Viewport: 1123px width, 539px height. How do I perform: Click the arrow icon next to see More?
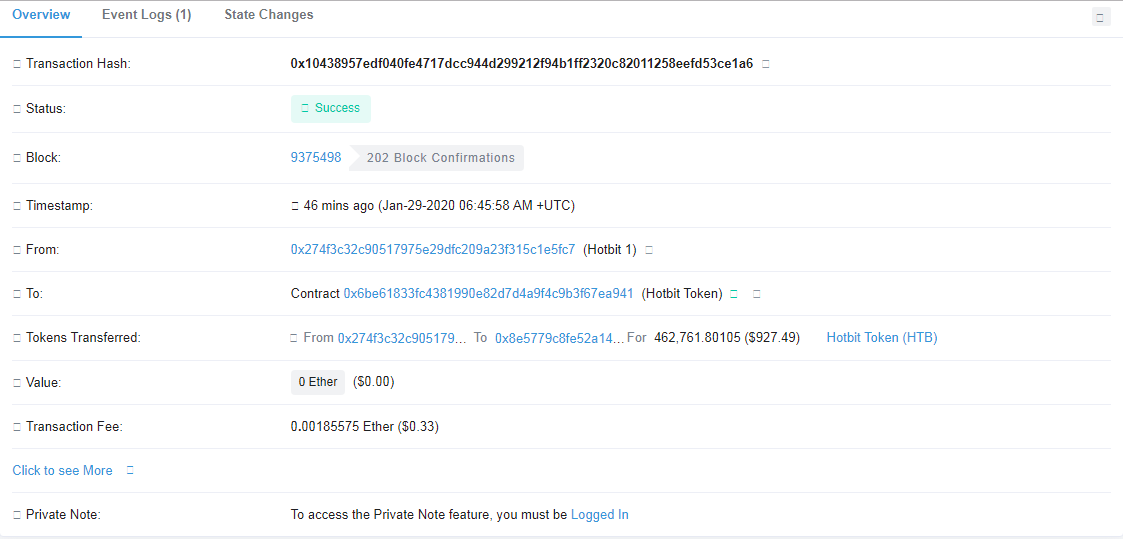point(130,470)
